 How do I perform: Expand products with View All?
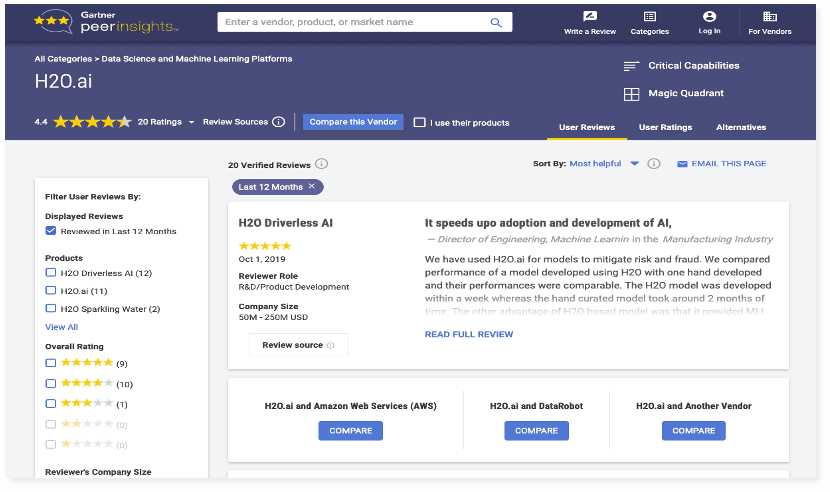[x=61, y=327]
